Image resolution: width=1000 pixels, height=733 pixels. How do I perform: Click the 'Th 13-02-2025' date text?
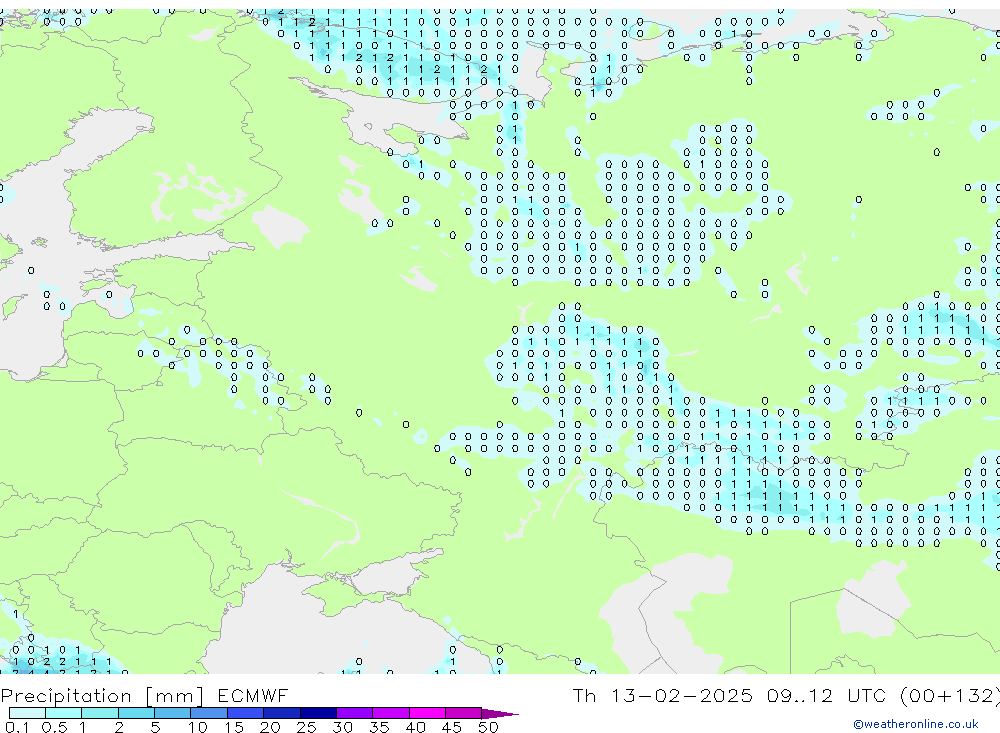662,695
